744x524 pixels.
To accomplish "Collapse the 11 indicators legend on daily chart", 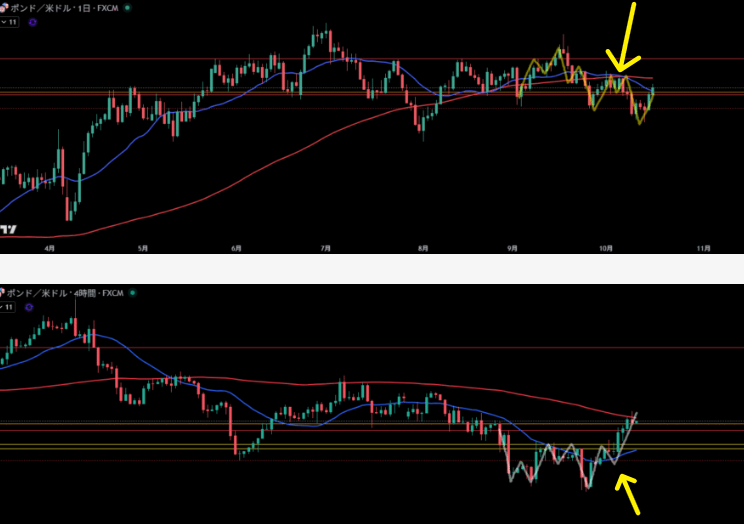I will [9, 20].
